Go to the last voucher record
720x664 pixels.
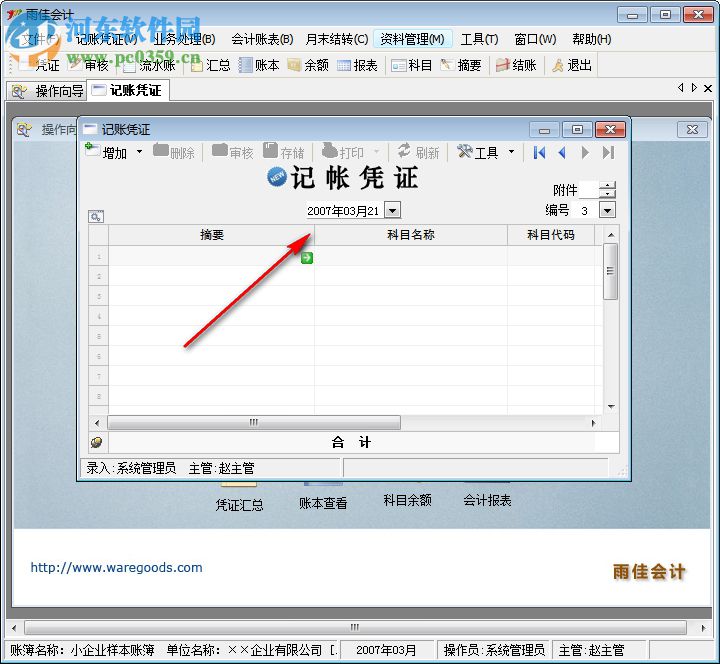click(x=608, y=152)
